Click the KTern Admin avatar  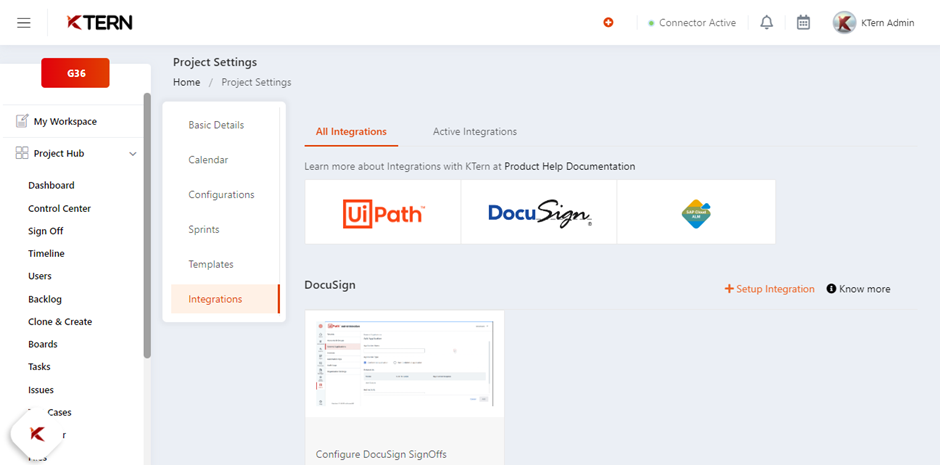(844, 23)
